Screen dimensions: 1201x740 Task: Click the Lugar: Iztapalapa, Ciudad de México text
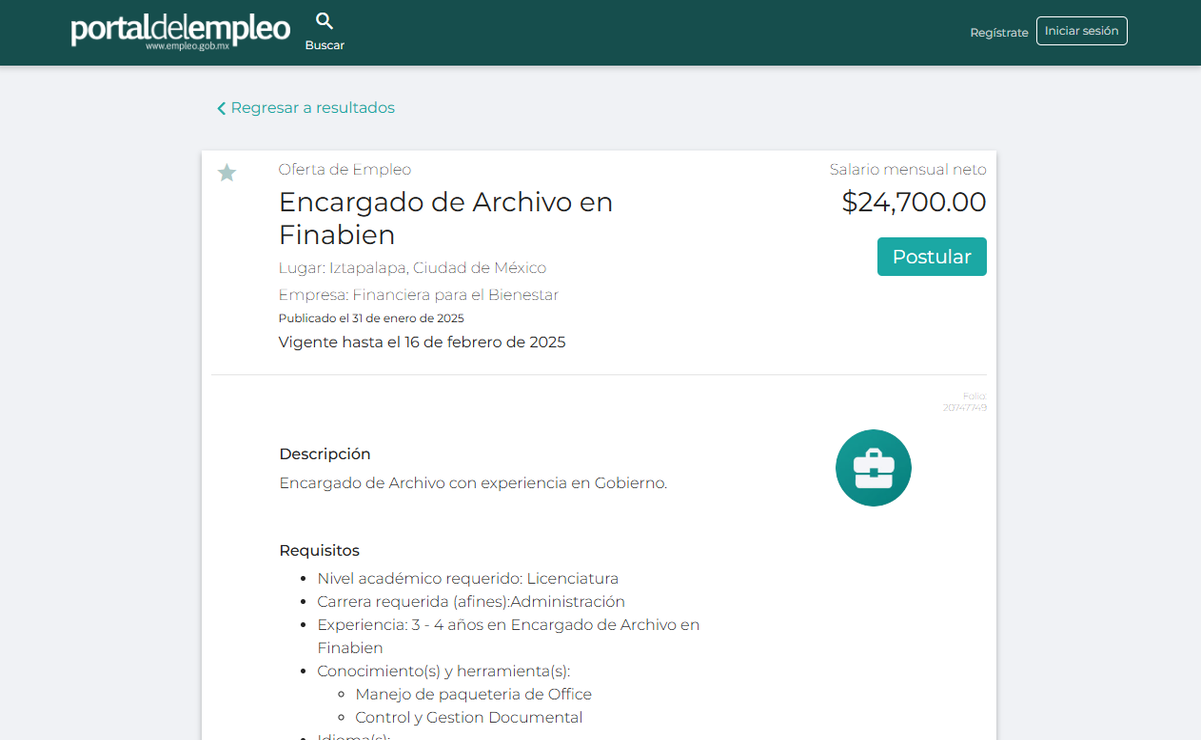412,268
